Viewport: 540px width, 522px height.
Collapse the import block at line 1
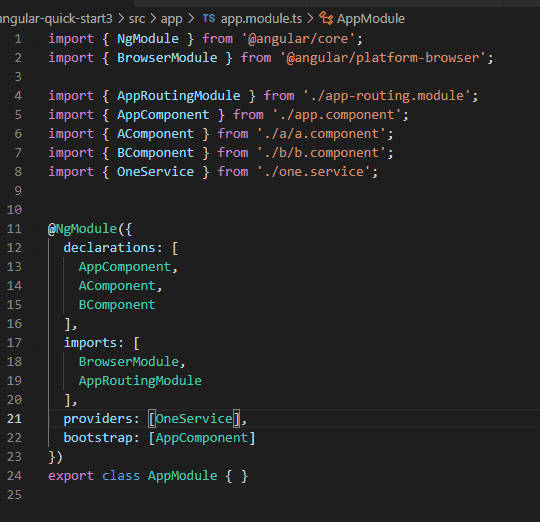click(x=38, y=39)
